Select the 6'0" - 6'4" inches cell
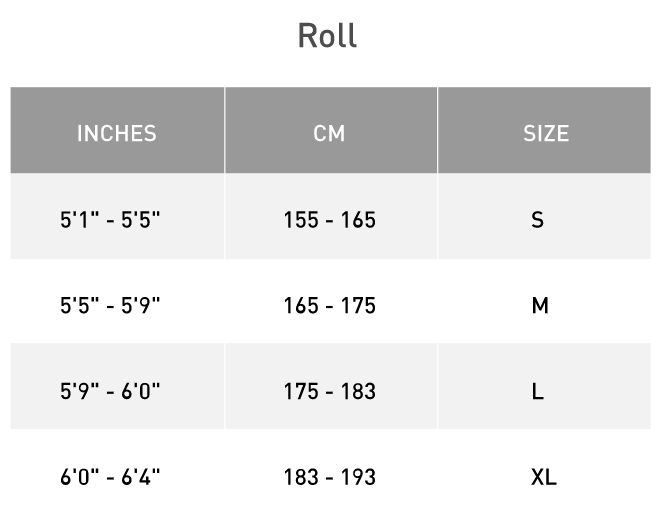This screenshot has height=515, width=667. pos(110,477)
